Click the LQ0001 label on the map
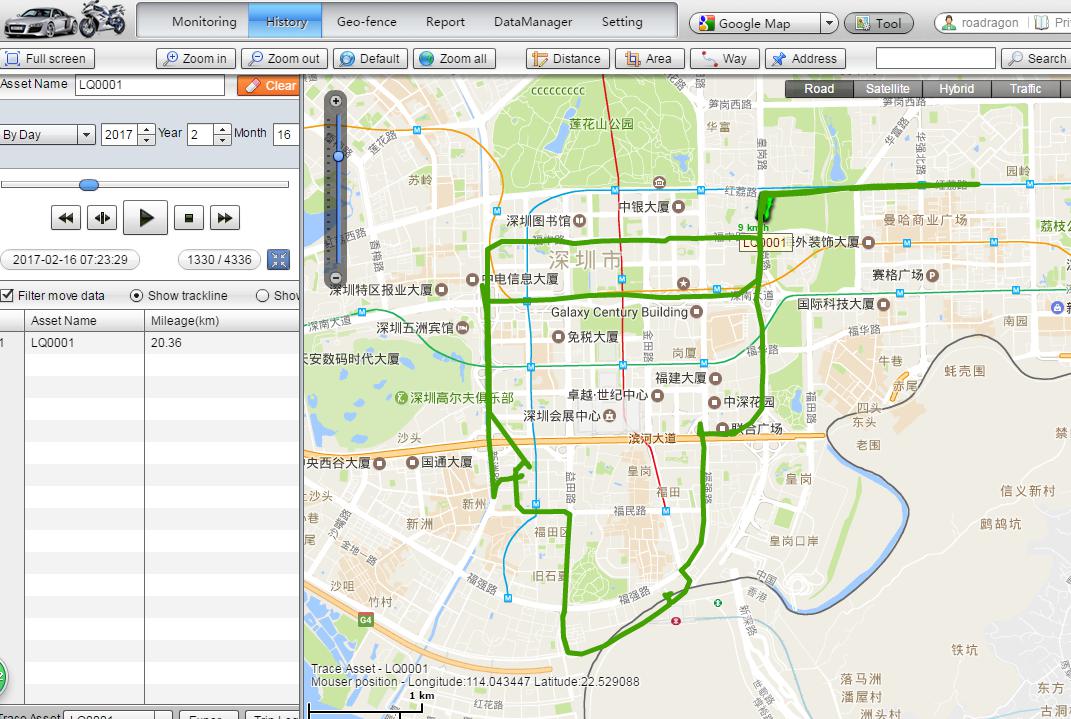 766,243
